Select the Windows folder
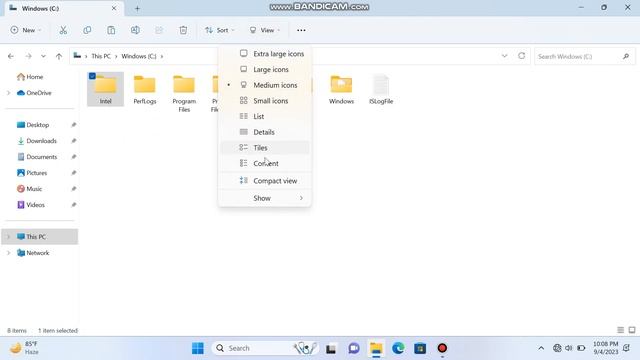640x360 pixels. click(341, 89)
